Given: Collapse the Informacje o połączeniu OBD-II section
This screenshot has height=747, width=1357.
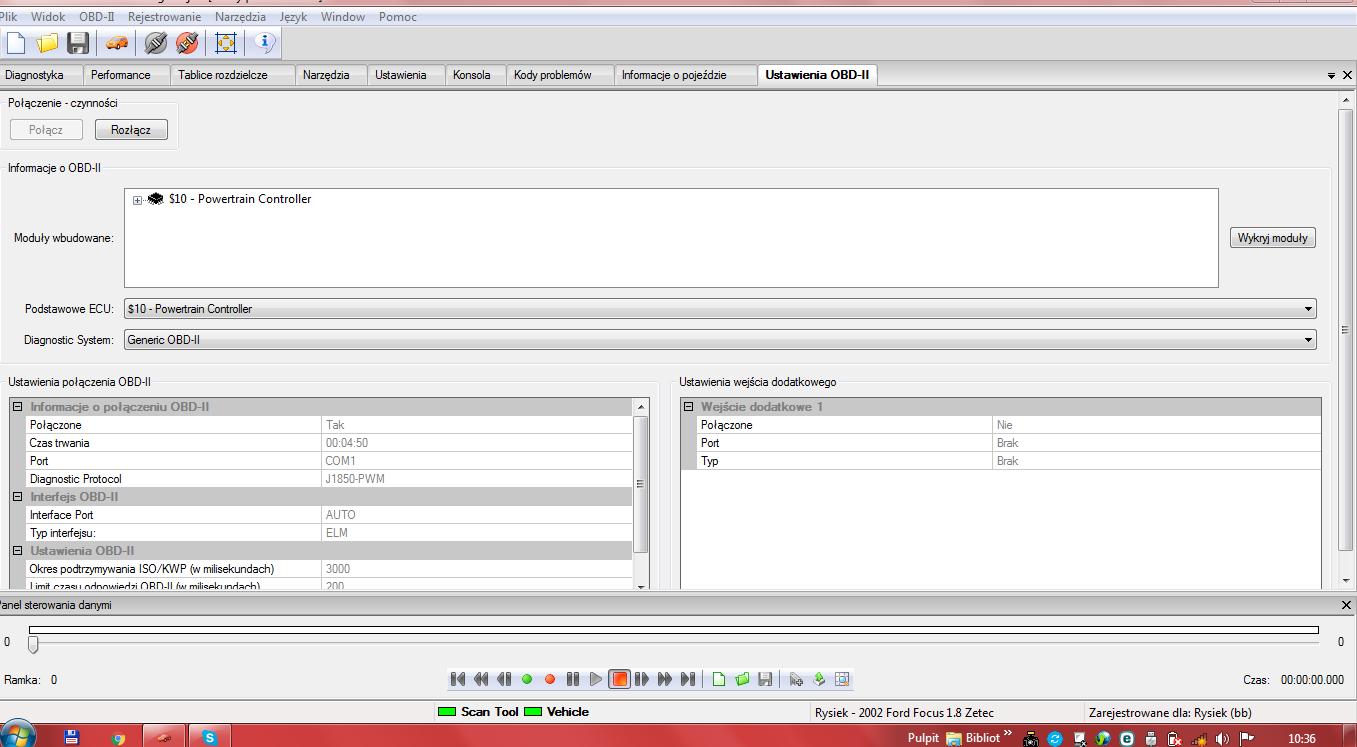Looking at the screenshot, I should 17,407.
